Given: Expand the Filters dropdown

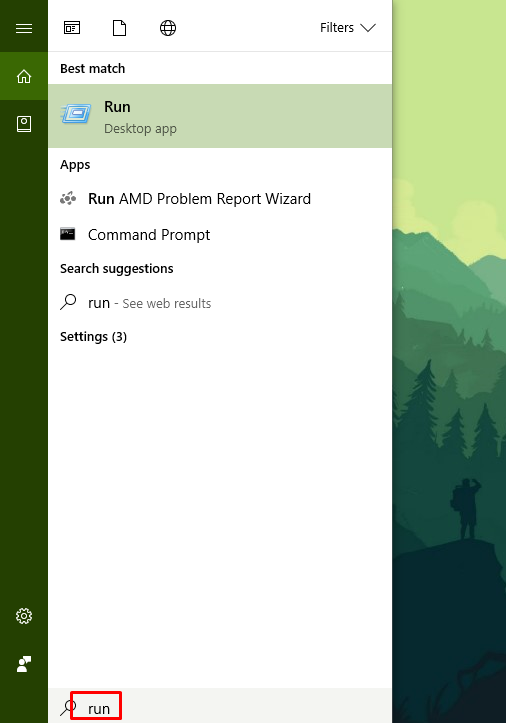Looking at the screenshot, I should (348, 28).
